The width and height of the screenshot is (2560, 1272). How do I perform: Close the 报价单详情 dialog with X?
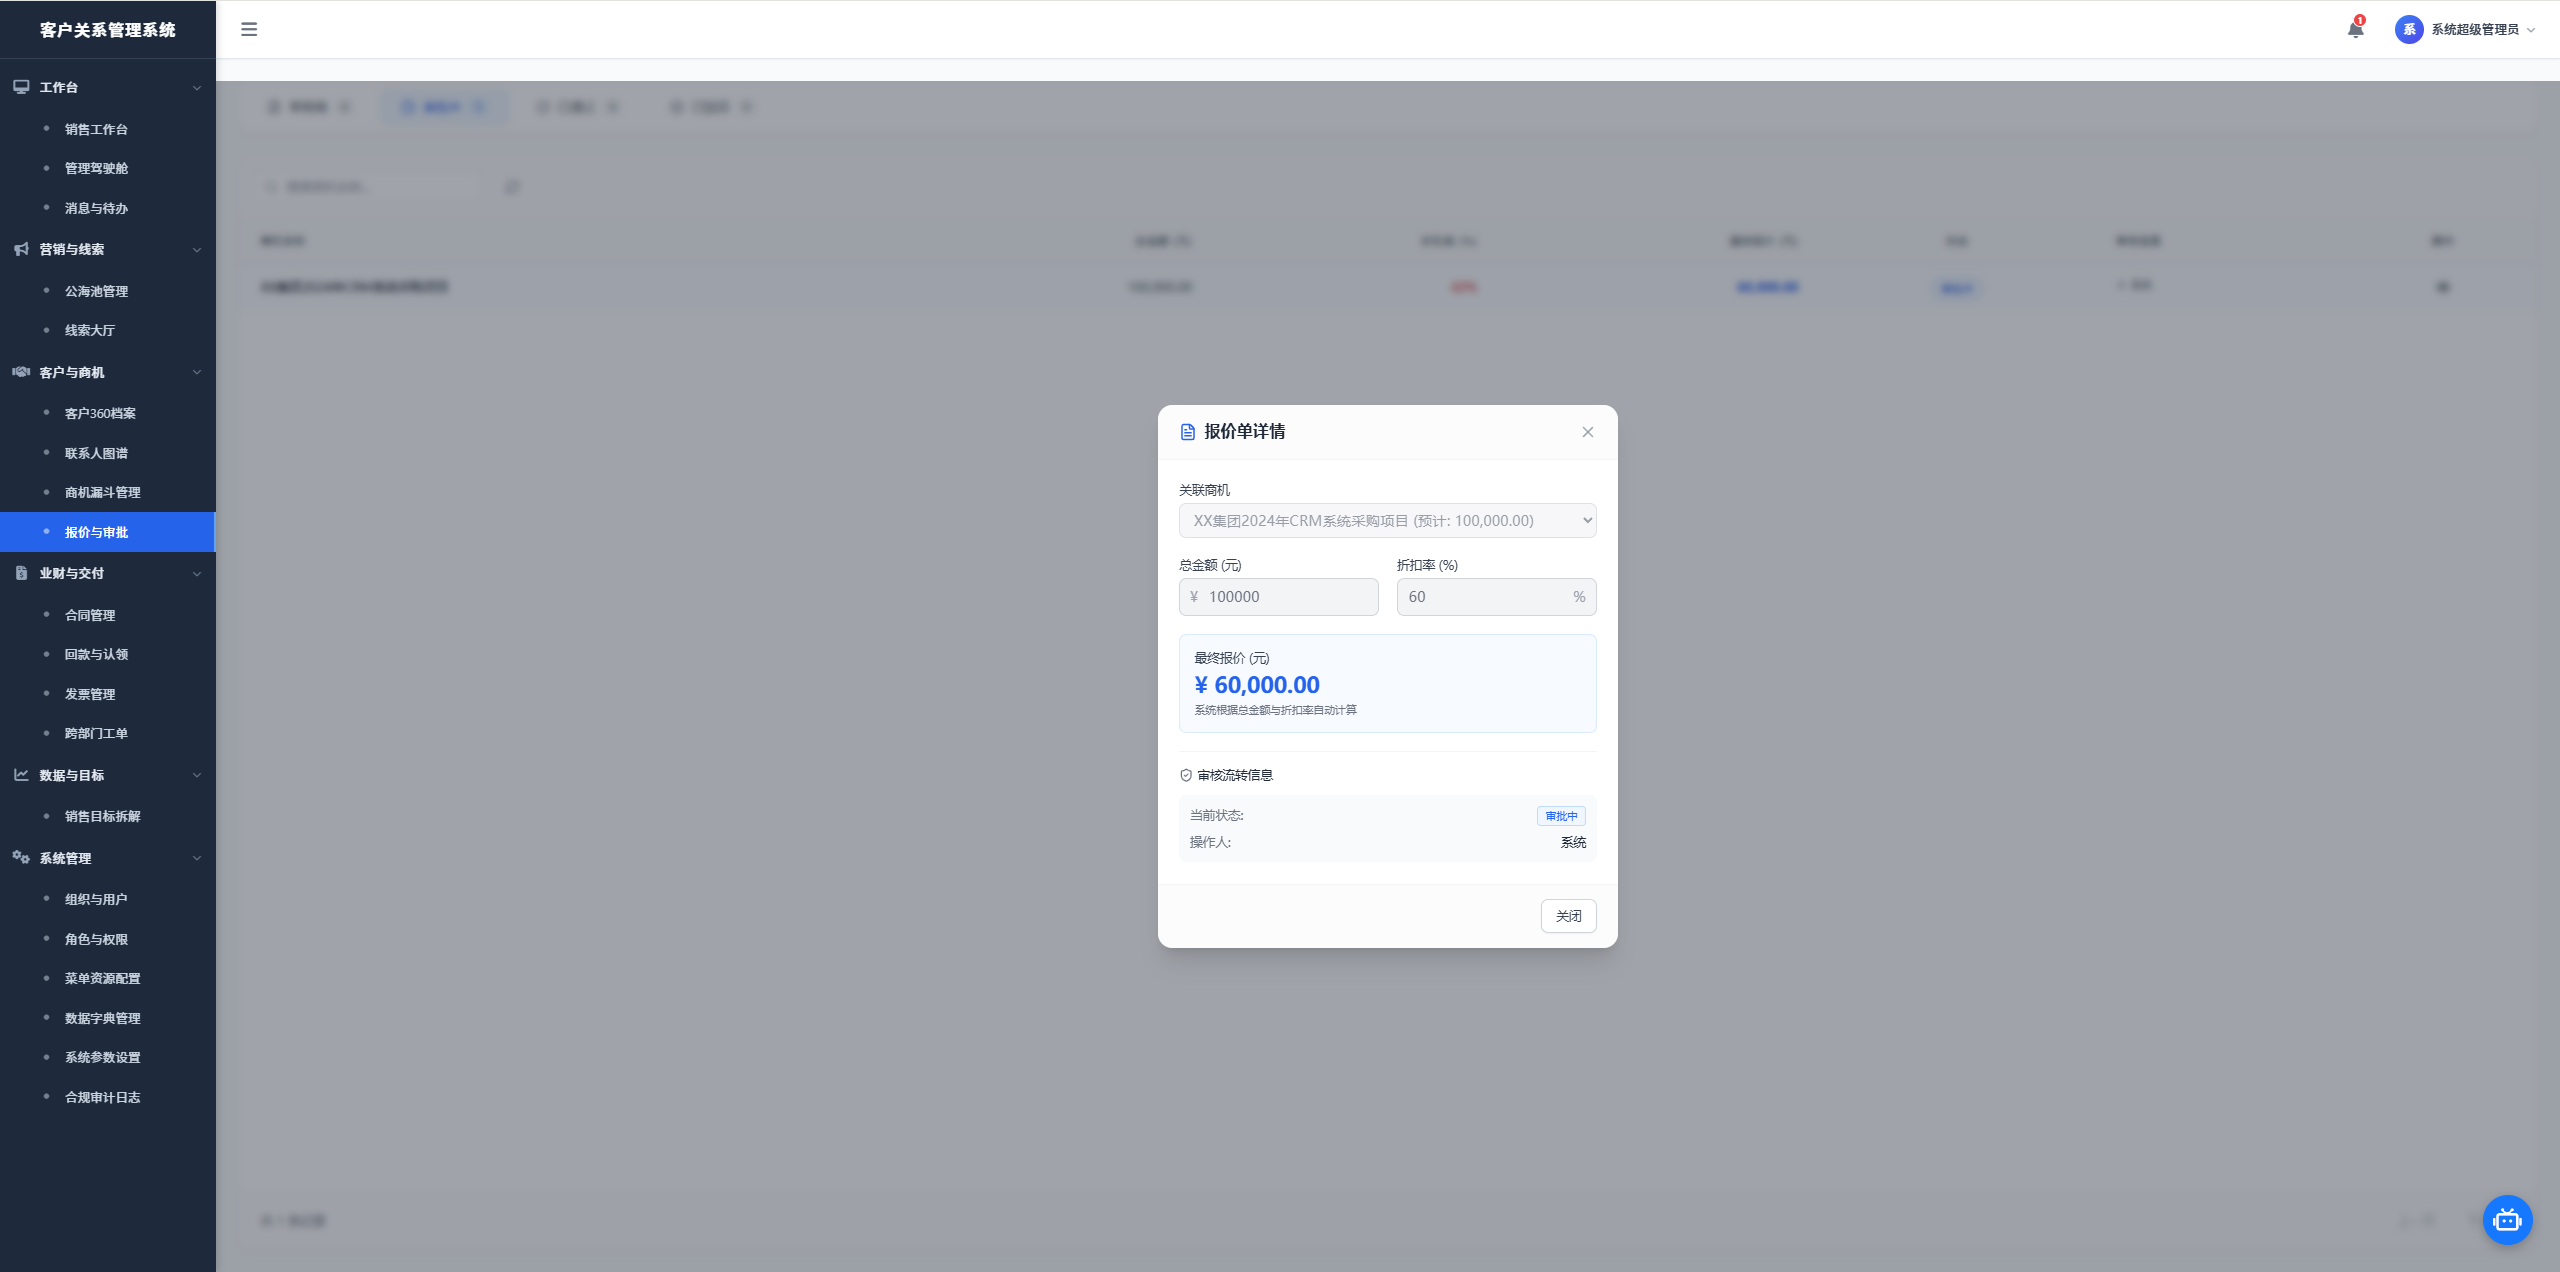pos(1587,432)
